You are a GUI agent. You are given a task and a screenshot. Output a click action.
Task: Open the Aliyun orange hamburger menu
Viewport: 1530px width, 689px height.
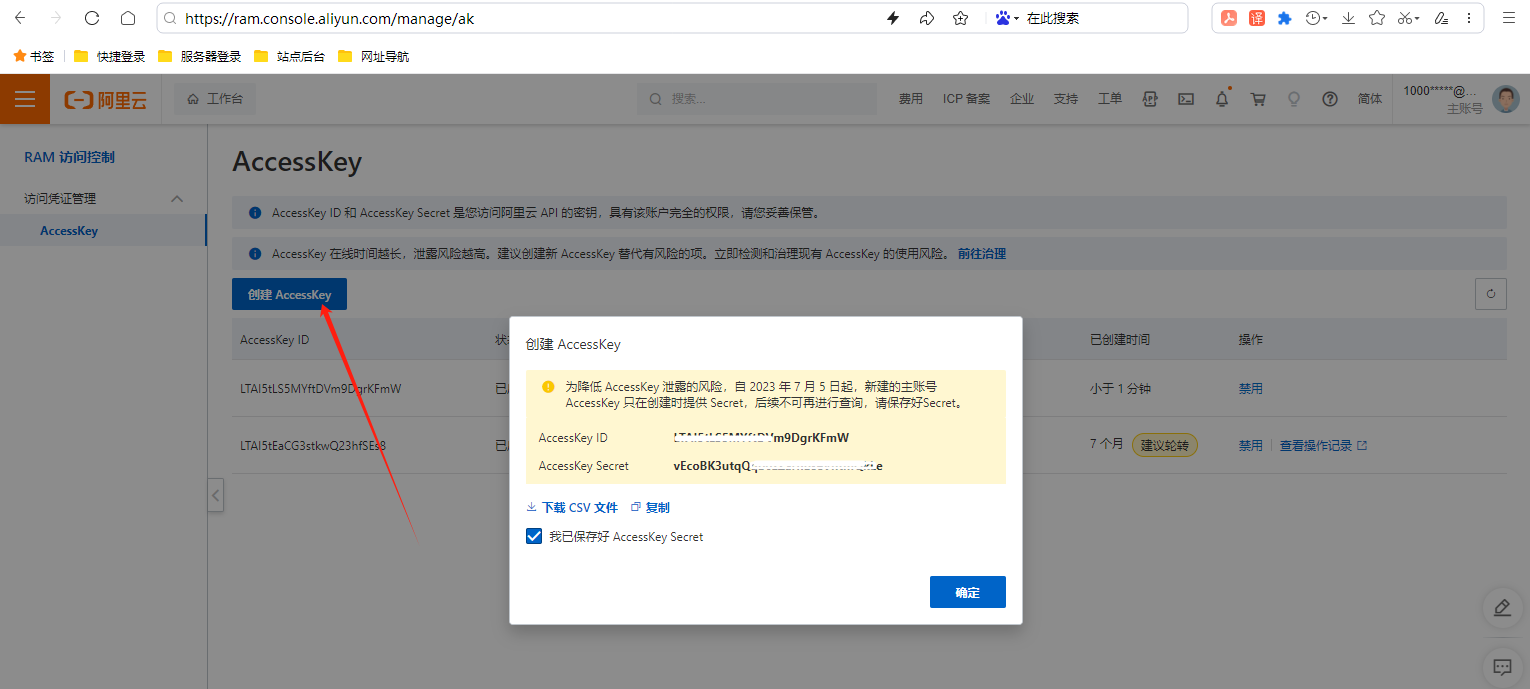[x=25, y=99]
